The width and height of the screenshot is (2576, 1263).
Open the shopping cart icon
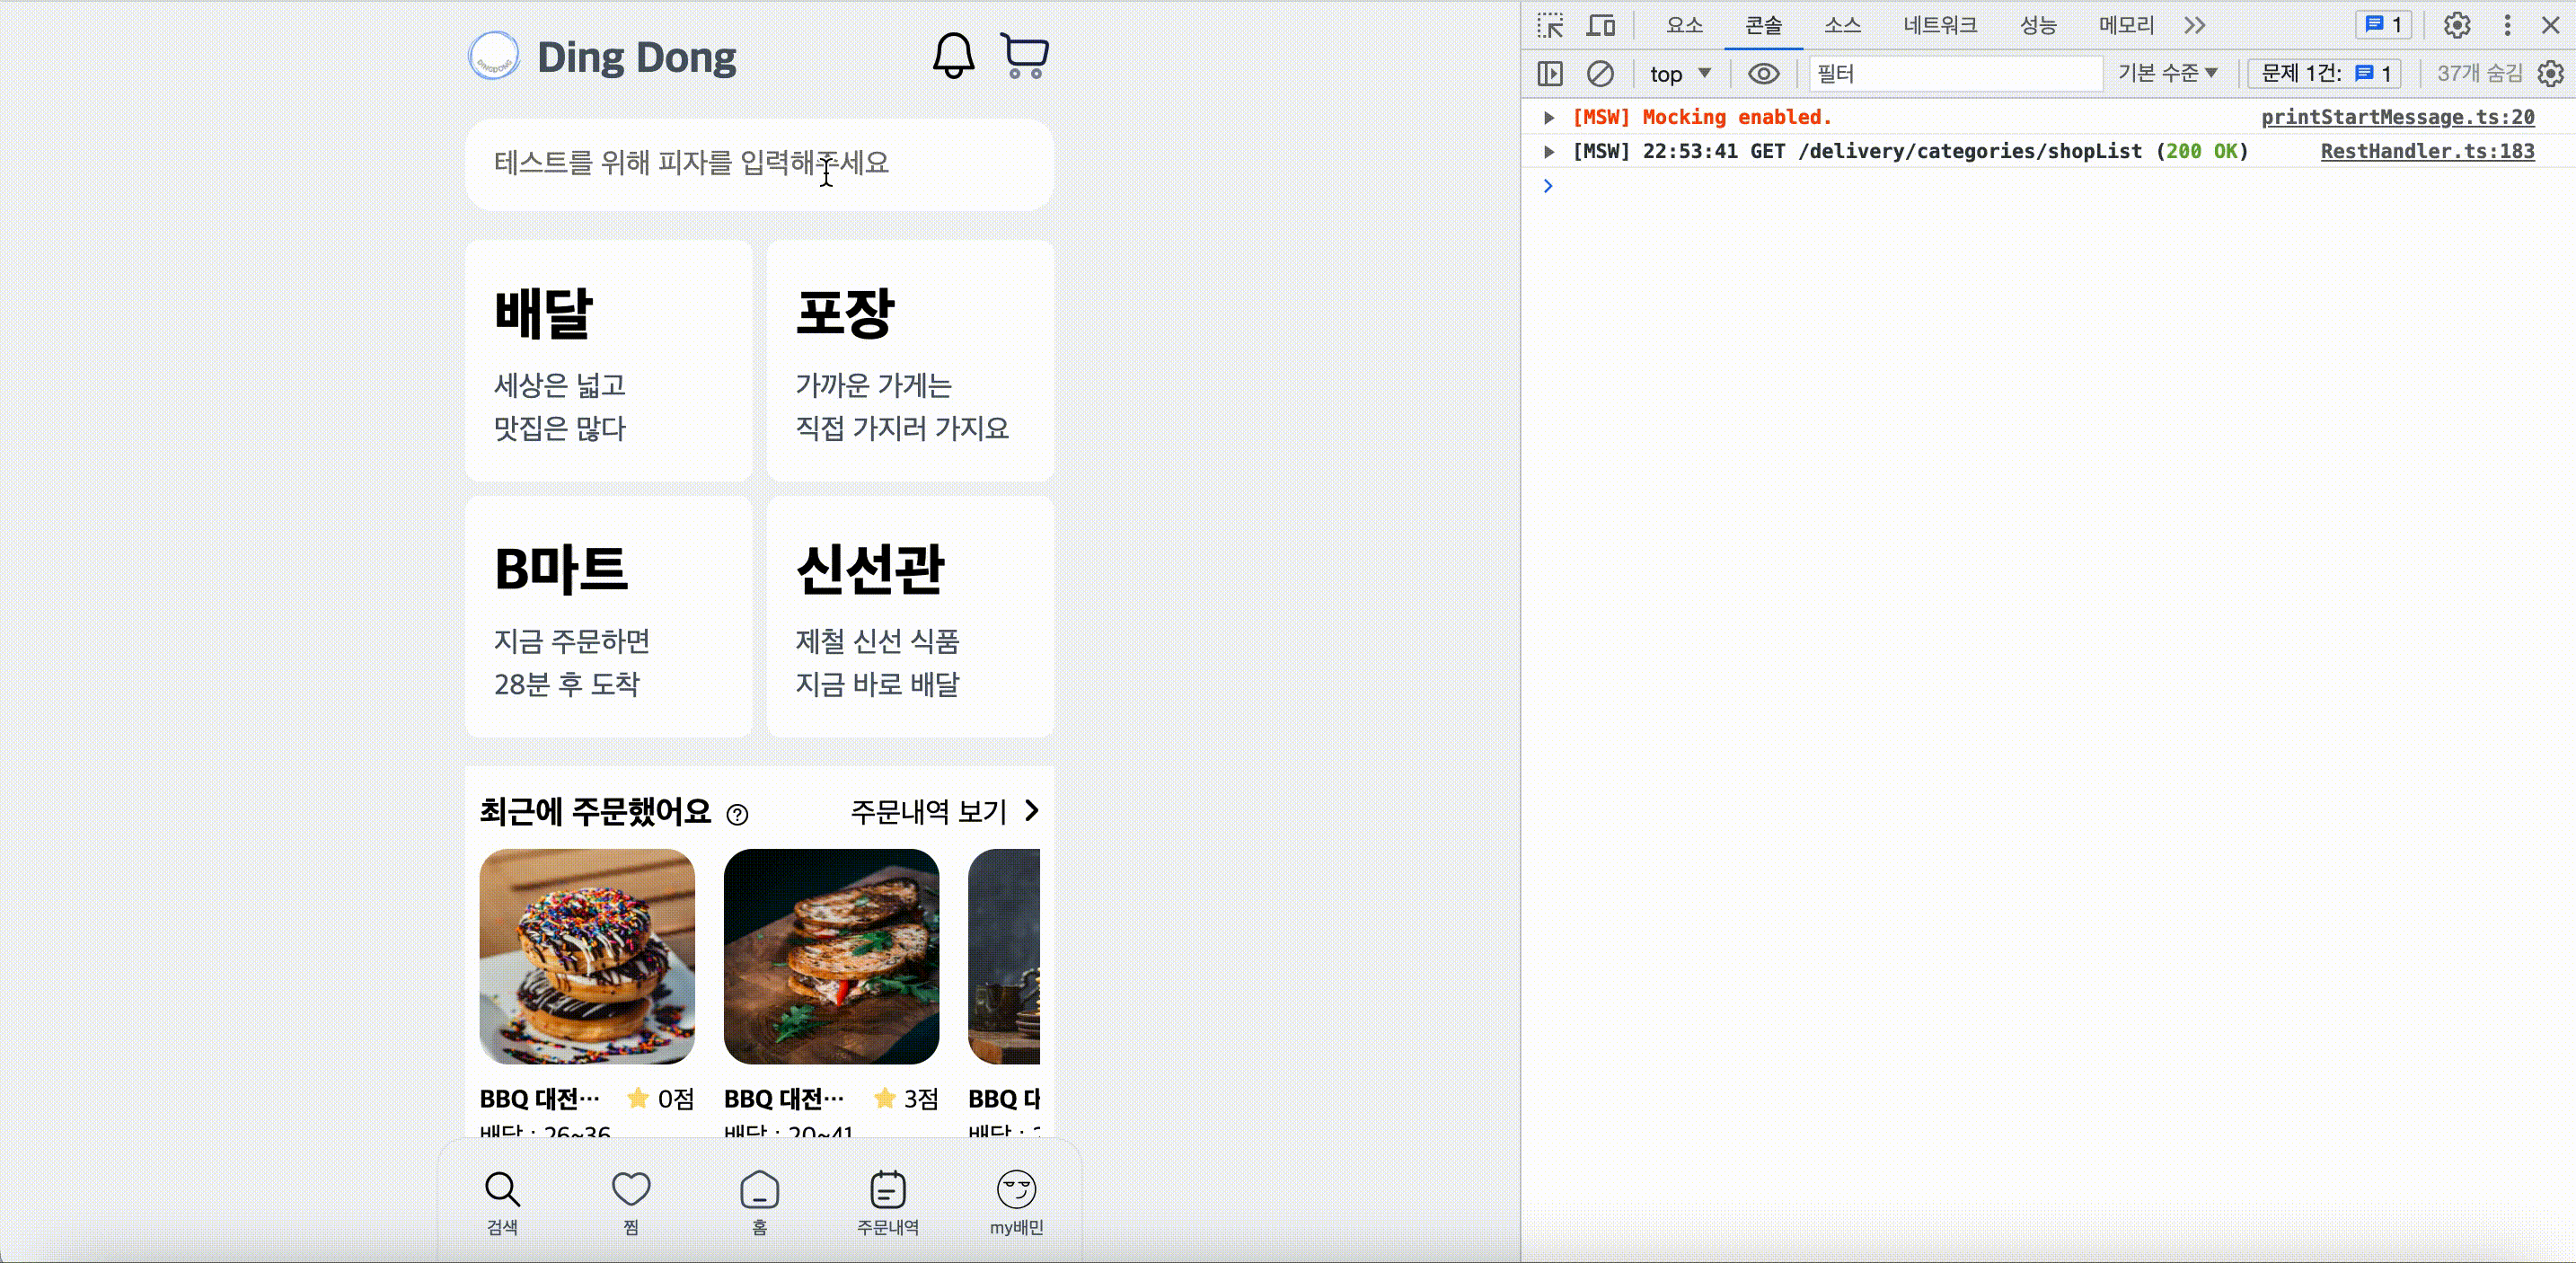1024,55
